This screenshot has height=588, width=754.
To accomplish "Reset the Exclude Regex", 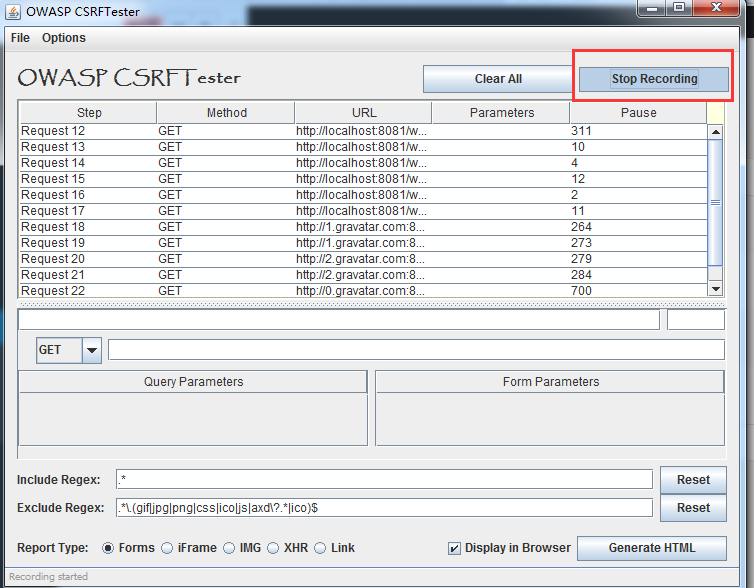I will click(x=693, y=508).
